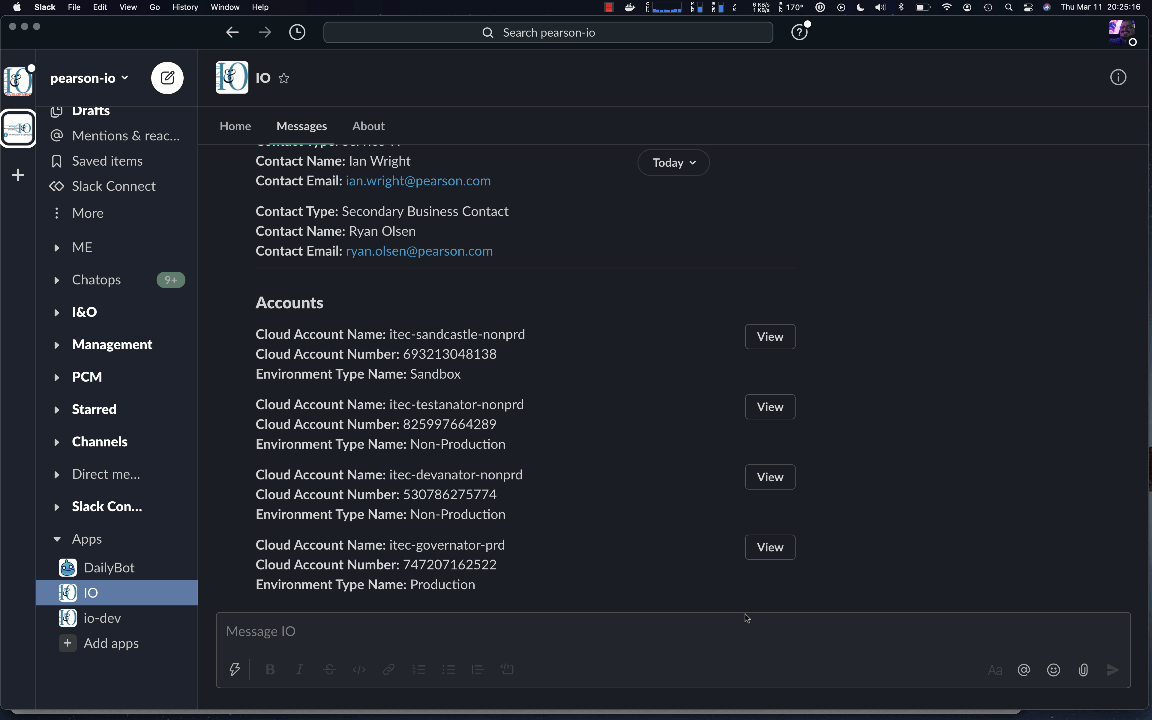The height and width of the screenshot is (720, 1152).
Task: Switch to the first workspace icon
Action: 18,81
